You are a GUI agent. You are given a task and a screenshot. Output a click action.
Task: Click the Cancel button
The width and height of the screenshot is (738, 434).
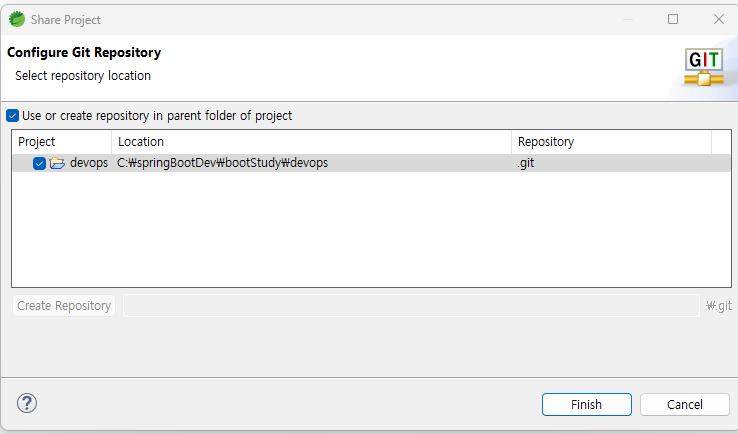(x=684, y=404)
